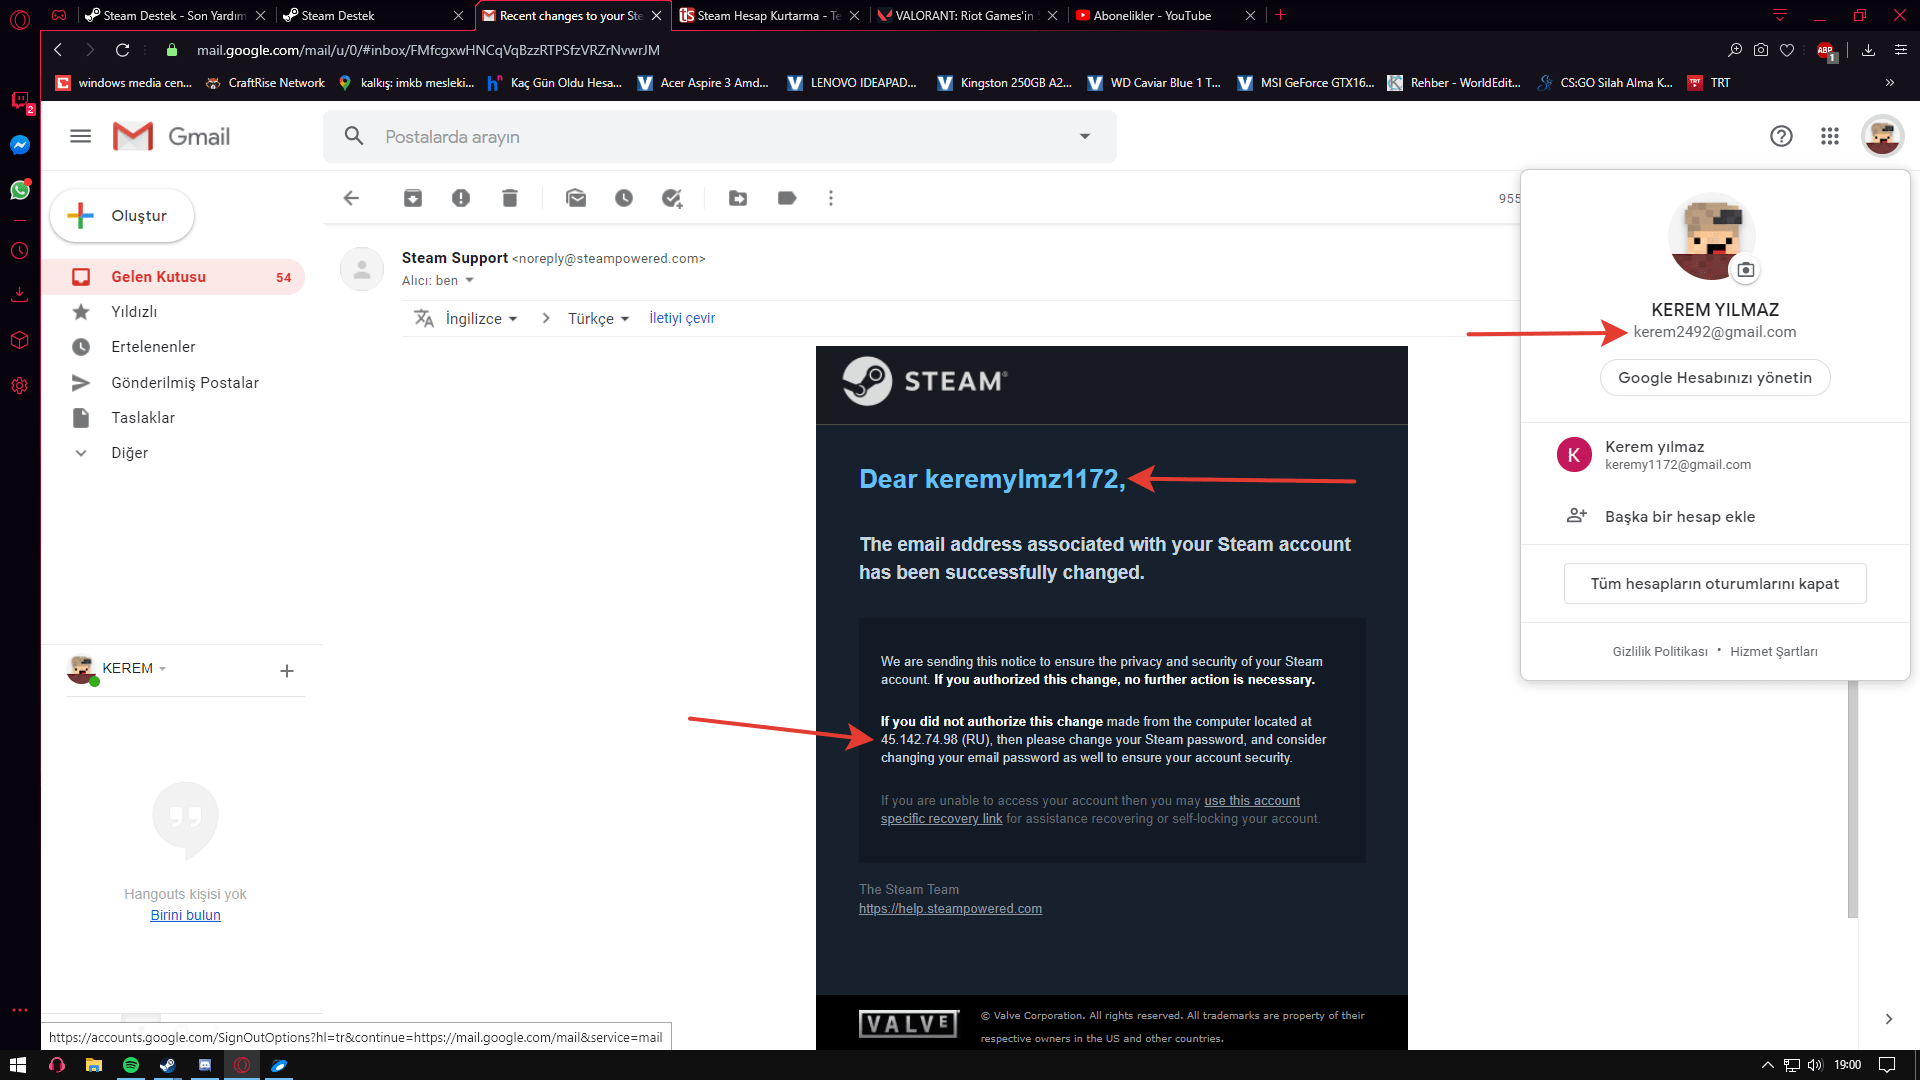Snooze this email with clock icon
The width and height of the screenshot is (1920, 1080).
(624, 198)
